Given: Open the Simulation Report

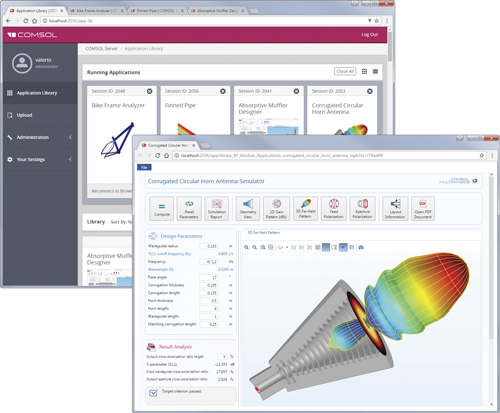Looking at the screenshot, I should click(217, 209).
